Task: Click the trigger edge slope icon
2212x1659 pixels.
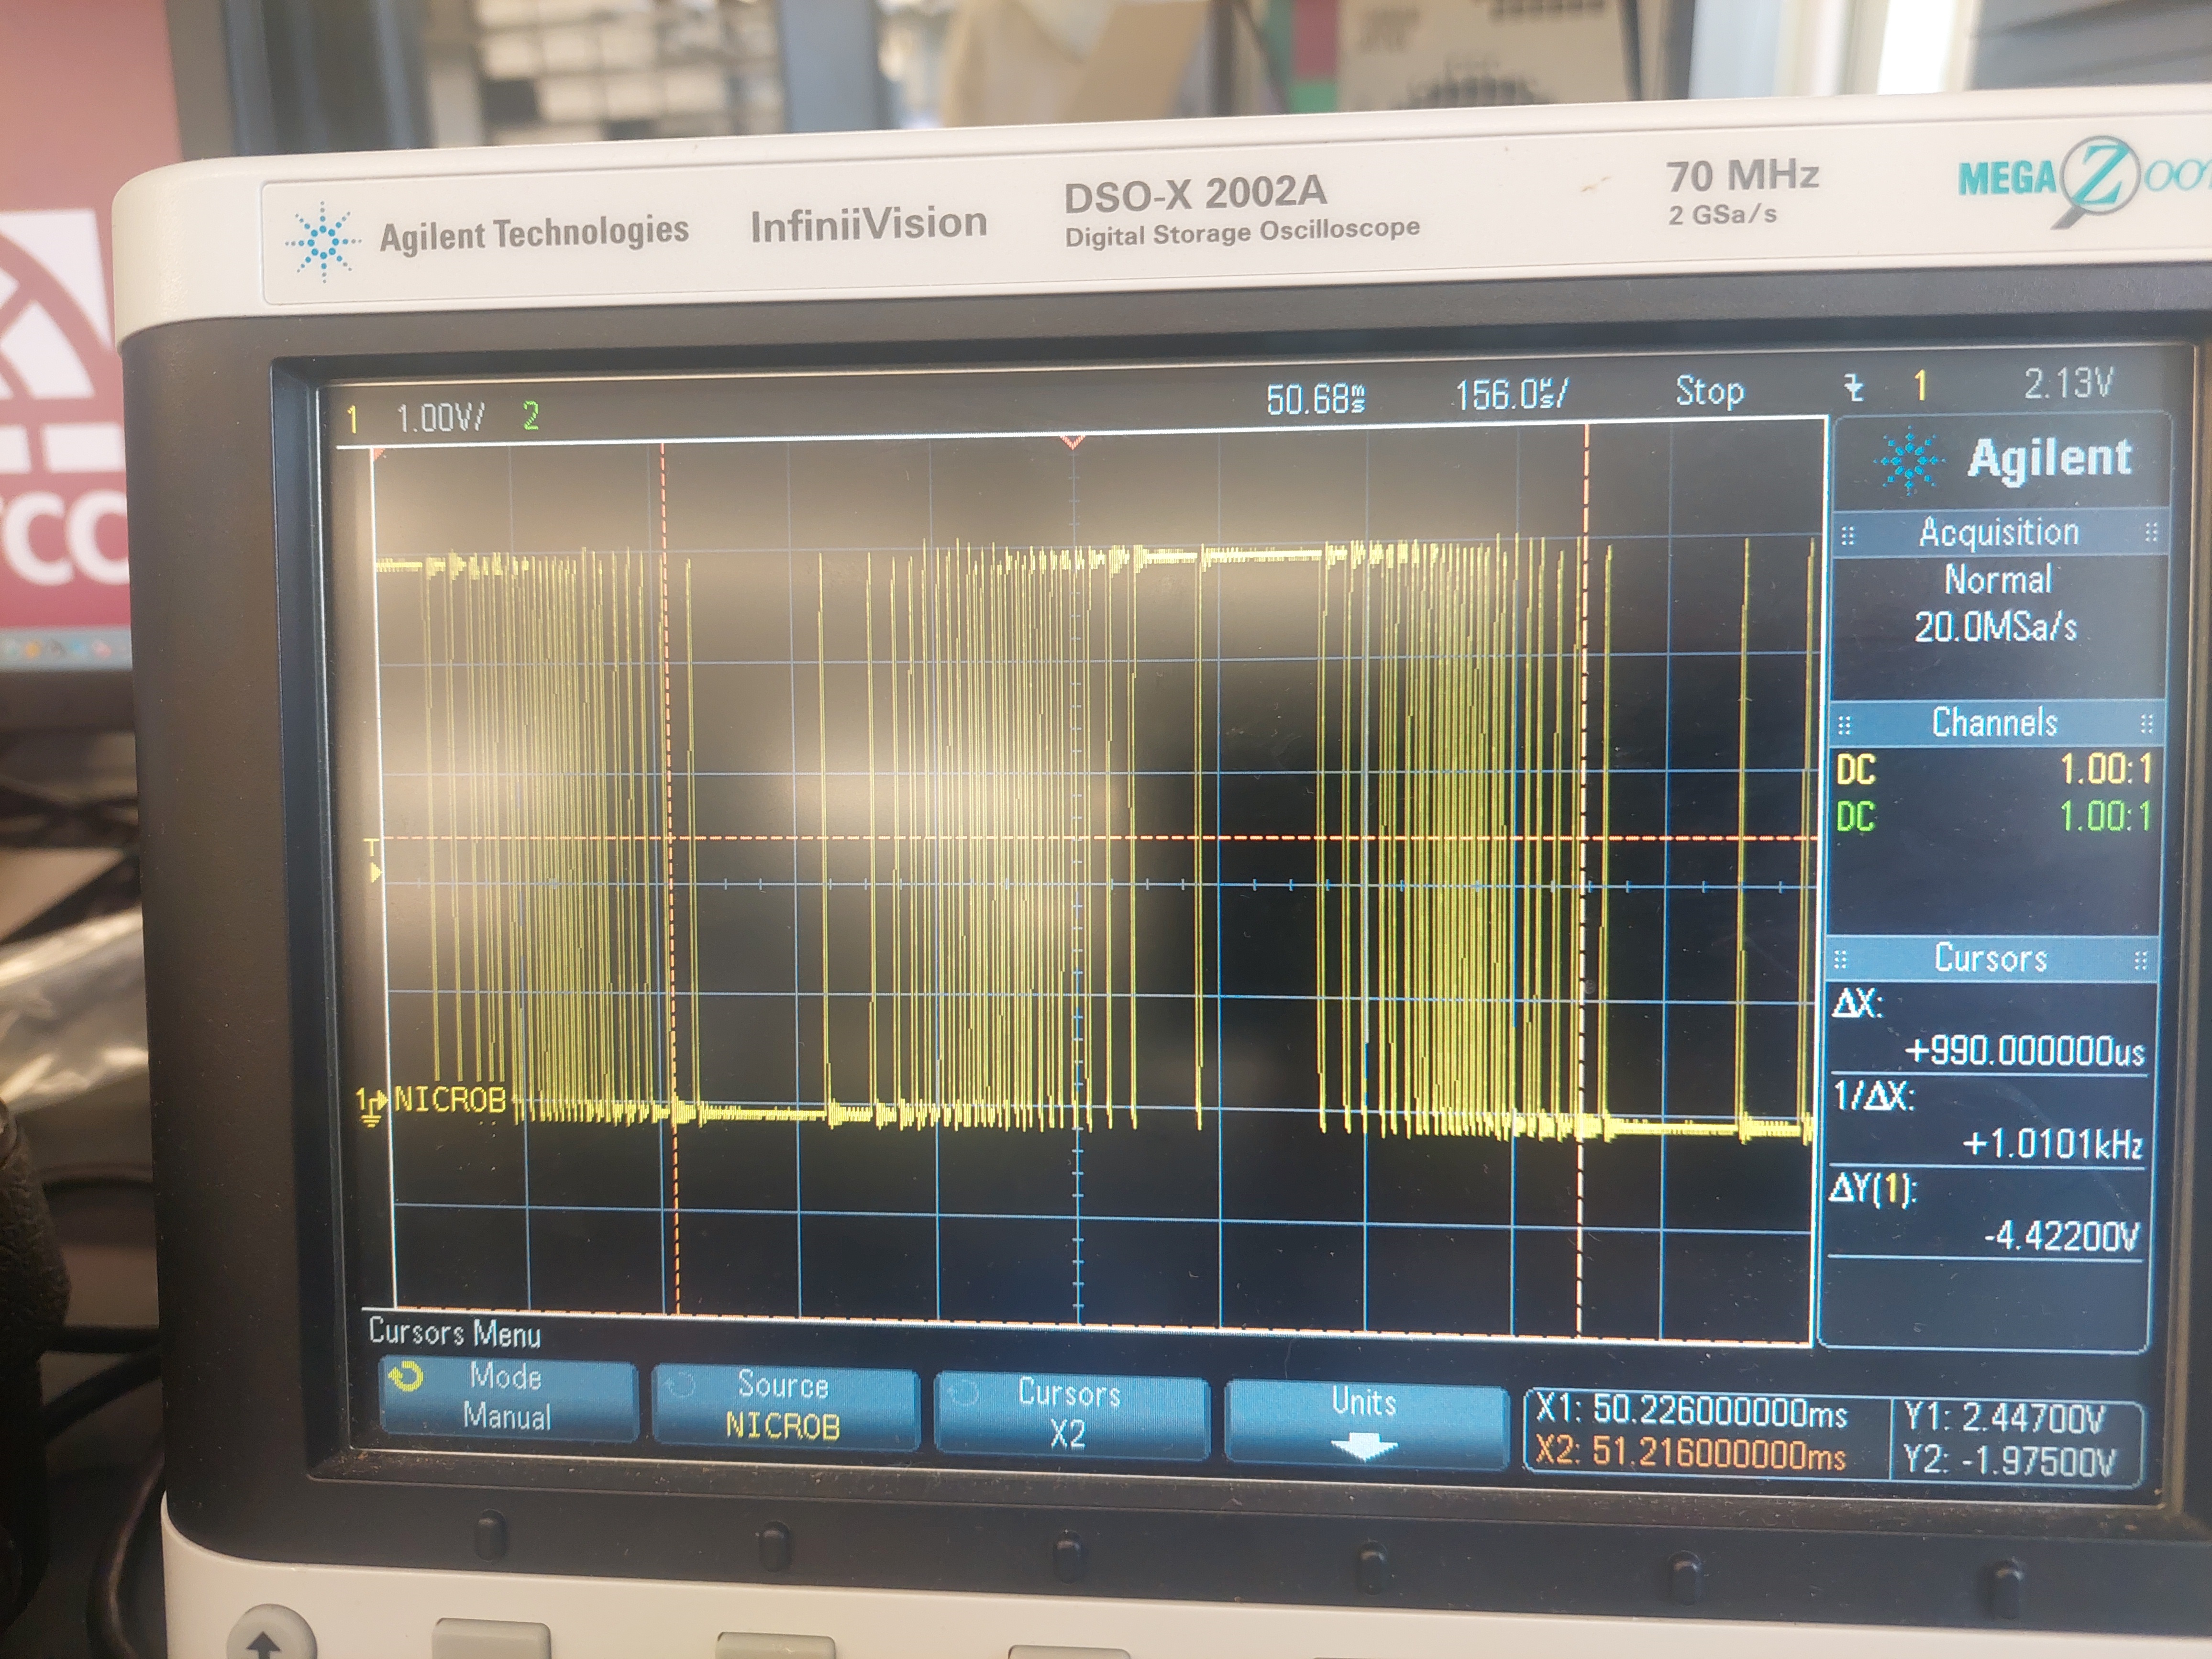Action: coord(1853,387)
